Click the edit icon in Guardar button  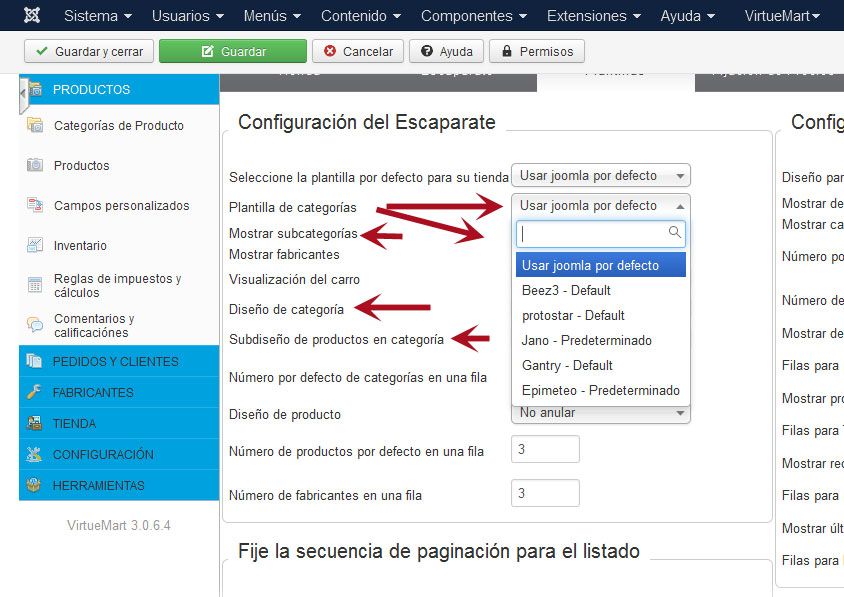(207, 51)
